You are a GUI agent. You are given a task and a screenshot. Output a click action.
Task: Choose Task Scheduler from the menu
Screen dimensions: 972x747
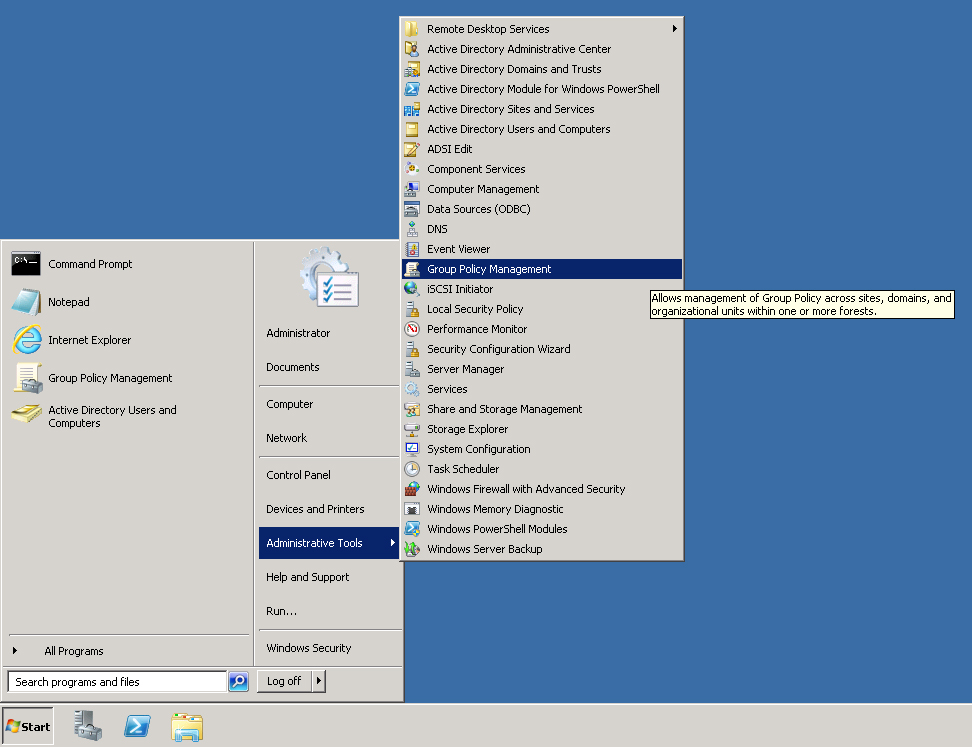(463, 469)
